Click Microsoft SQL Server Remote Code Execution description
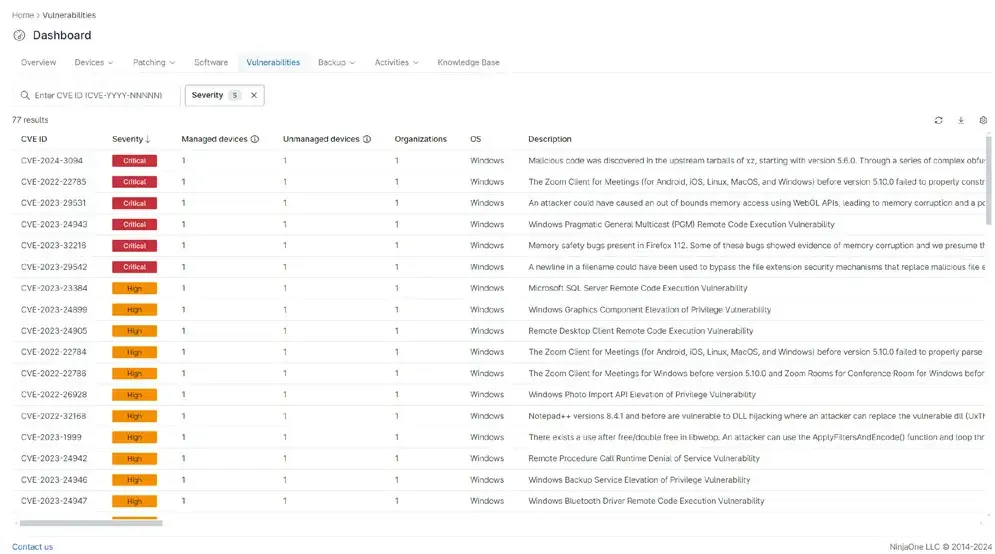995x554 pixels. 638,288
